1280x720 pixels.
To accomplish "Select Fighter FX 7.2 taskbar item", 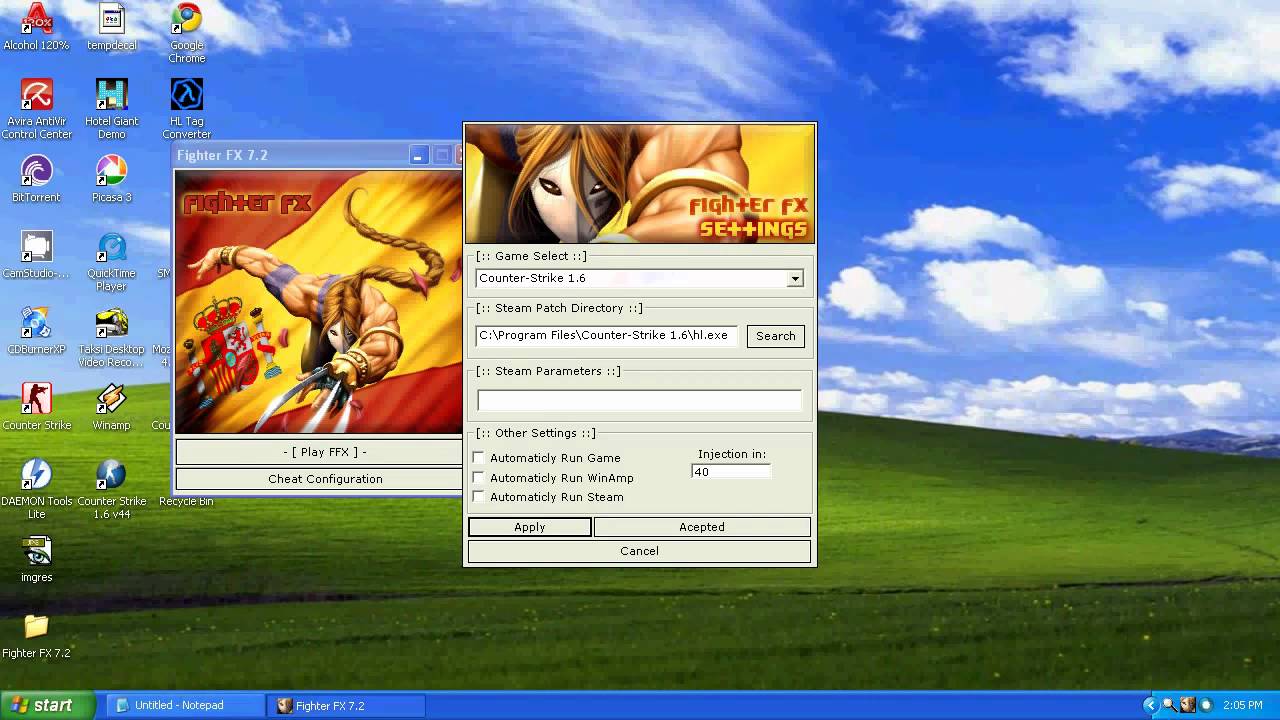I will coord(348,705).
